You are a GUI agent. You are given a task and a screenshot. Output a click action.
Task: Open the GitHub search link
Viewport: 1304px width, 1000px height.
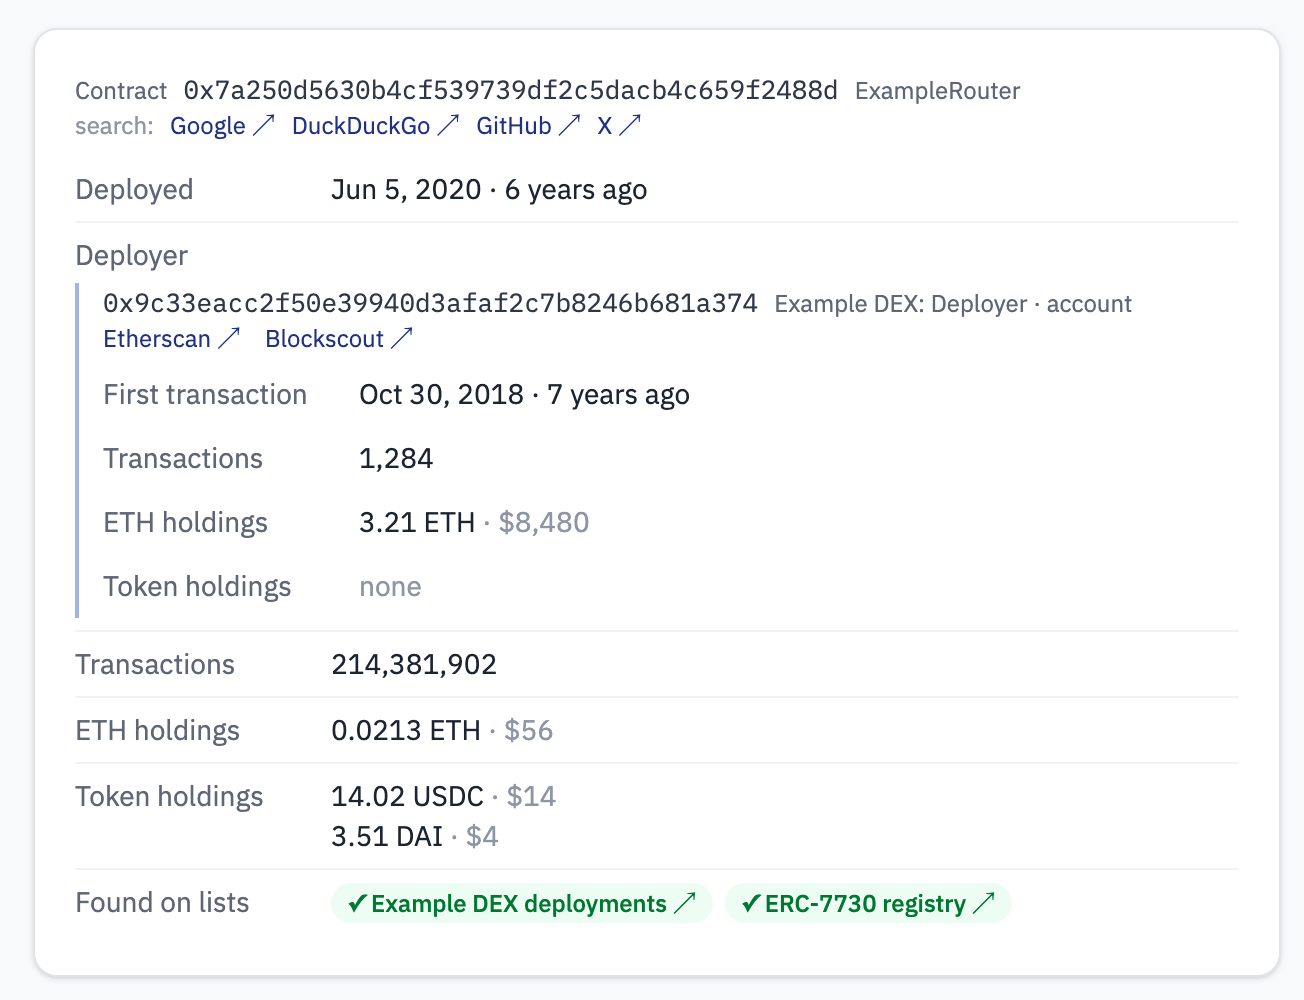coord(528,126)
